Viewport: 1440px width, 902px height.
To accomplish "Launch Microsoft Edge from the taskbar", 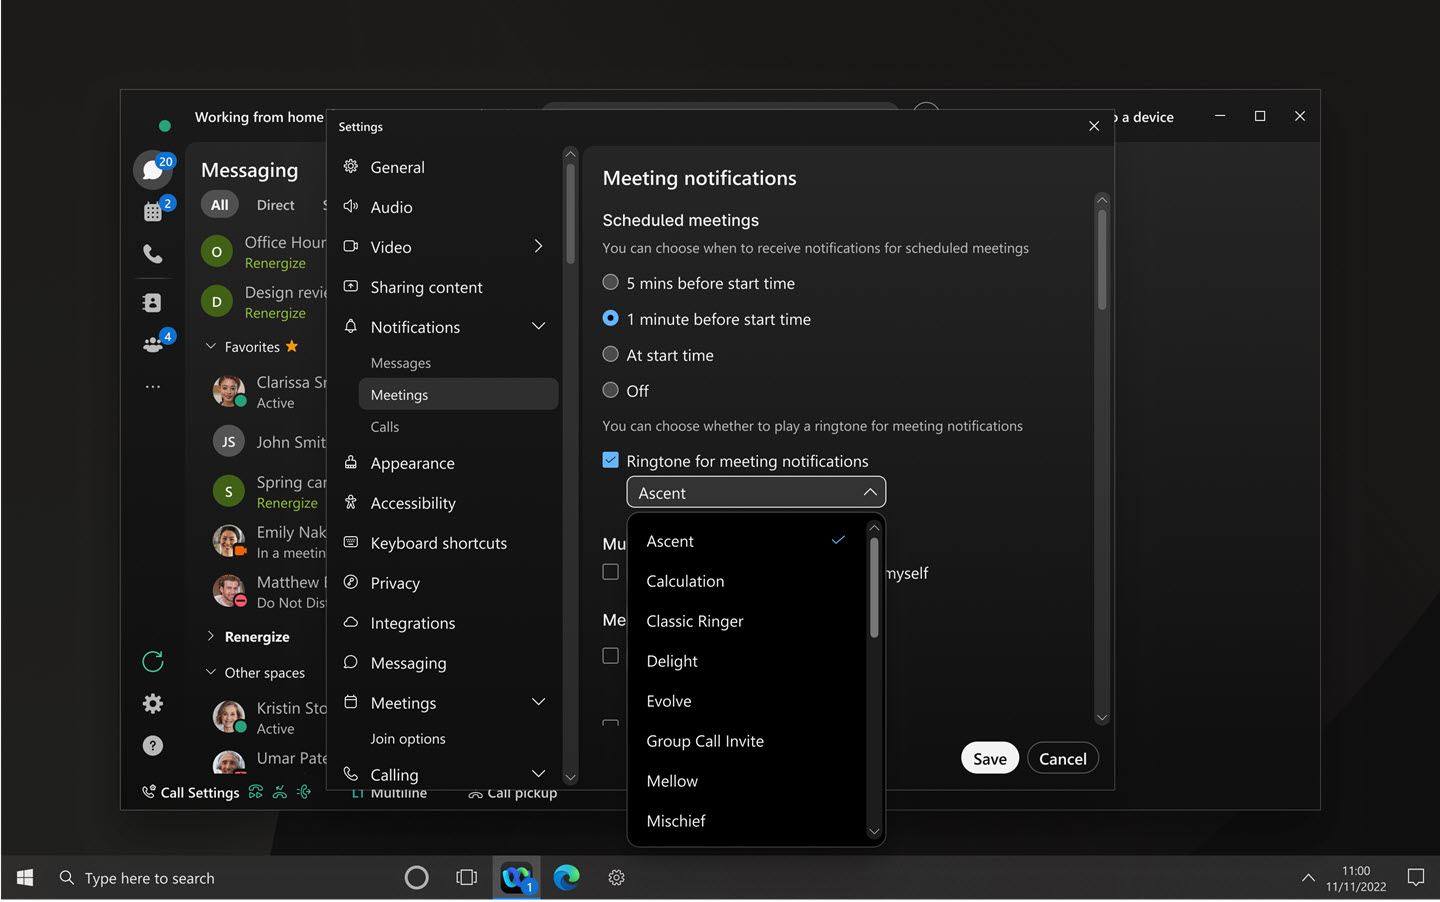I will [x=567, y=878].
